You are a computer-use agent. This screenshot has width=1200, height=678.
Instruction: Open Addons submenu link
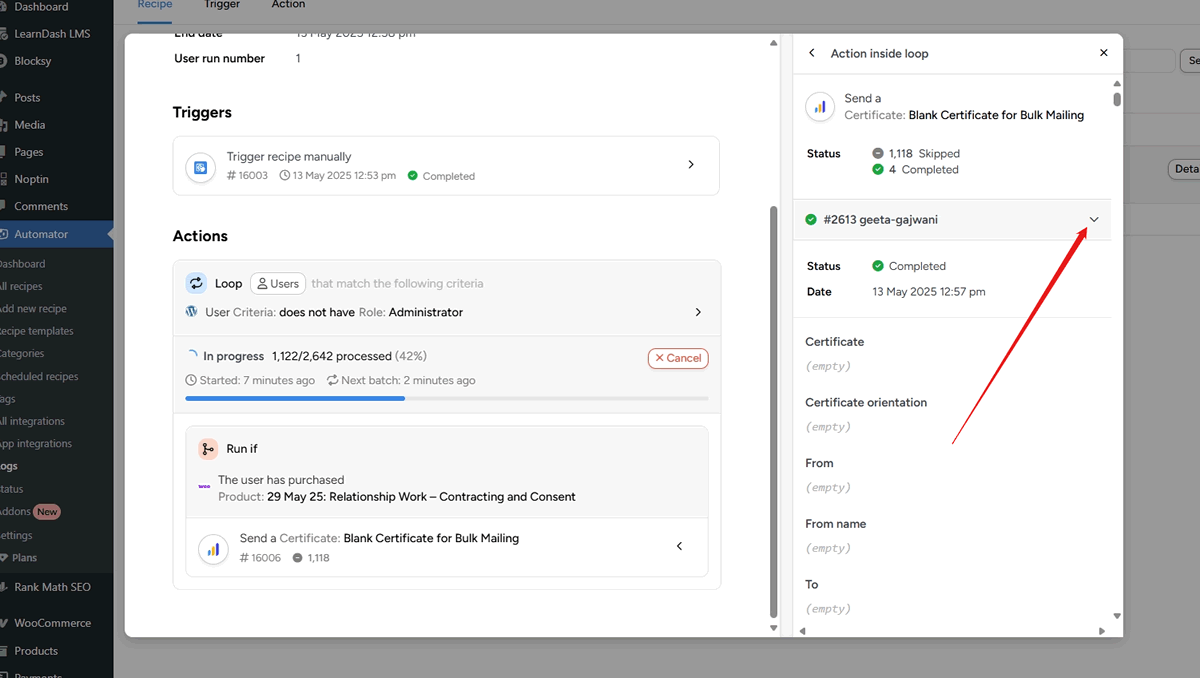pyautogui.click(x=16, y=511)
